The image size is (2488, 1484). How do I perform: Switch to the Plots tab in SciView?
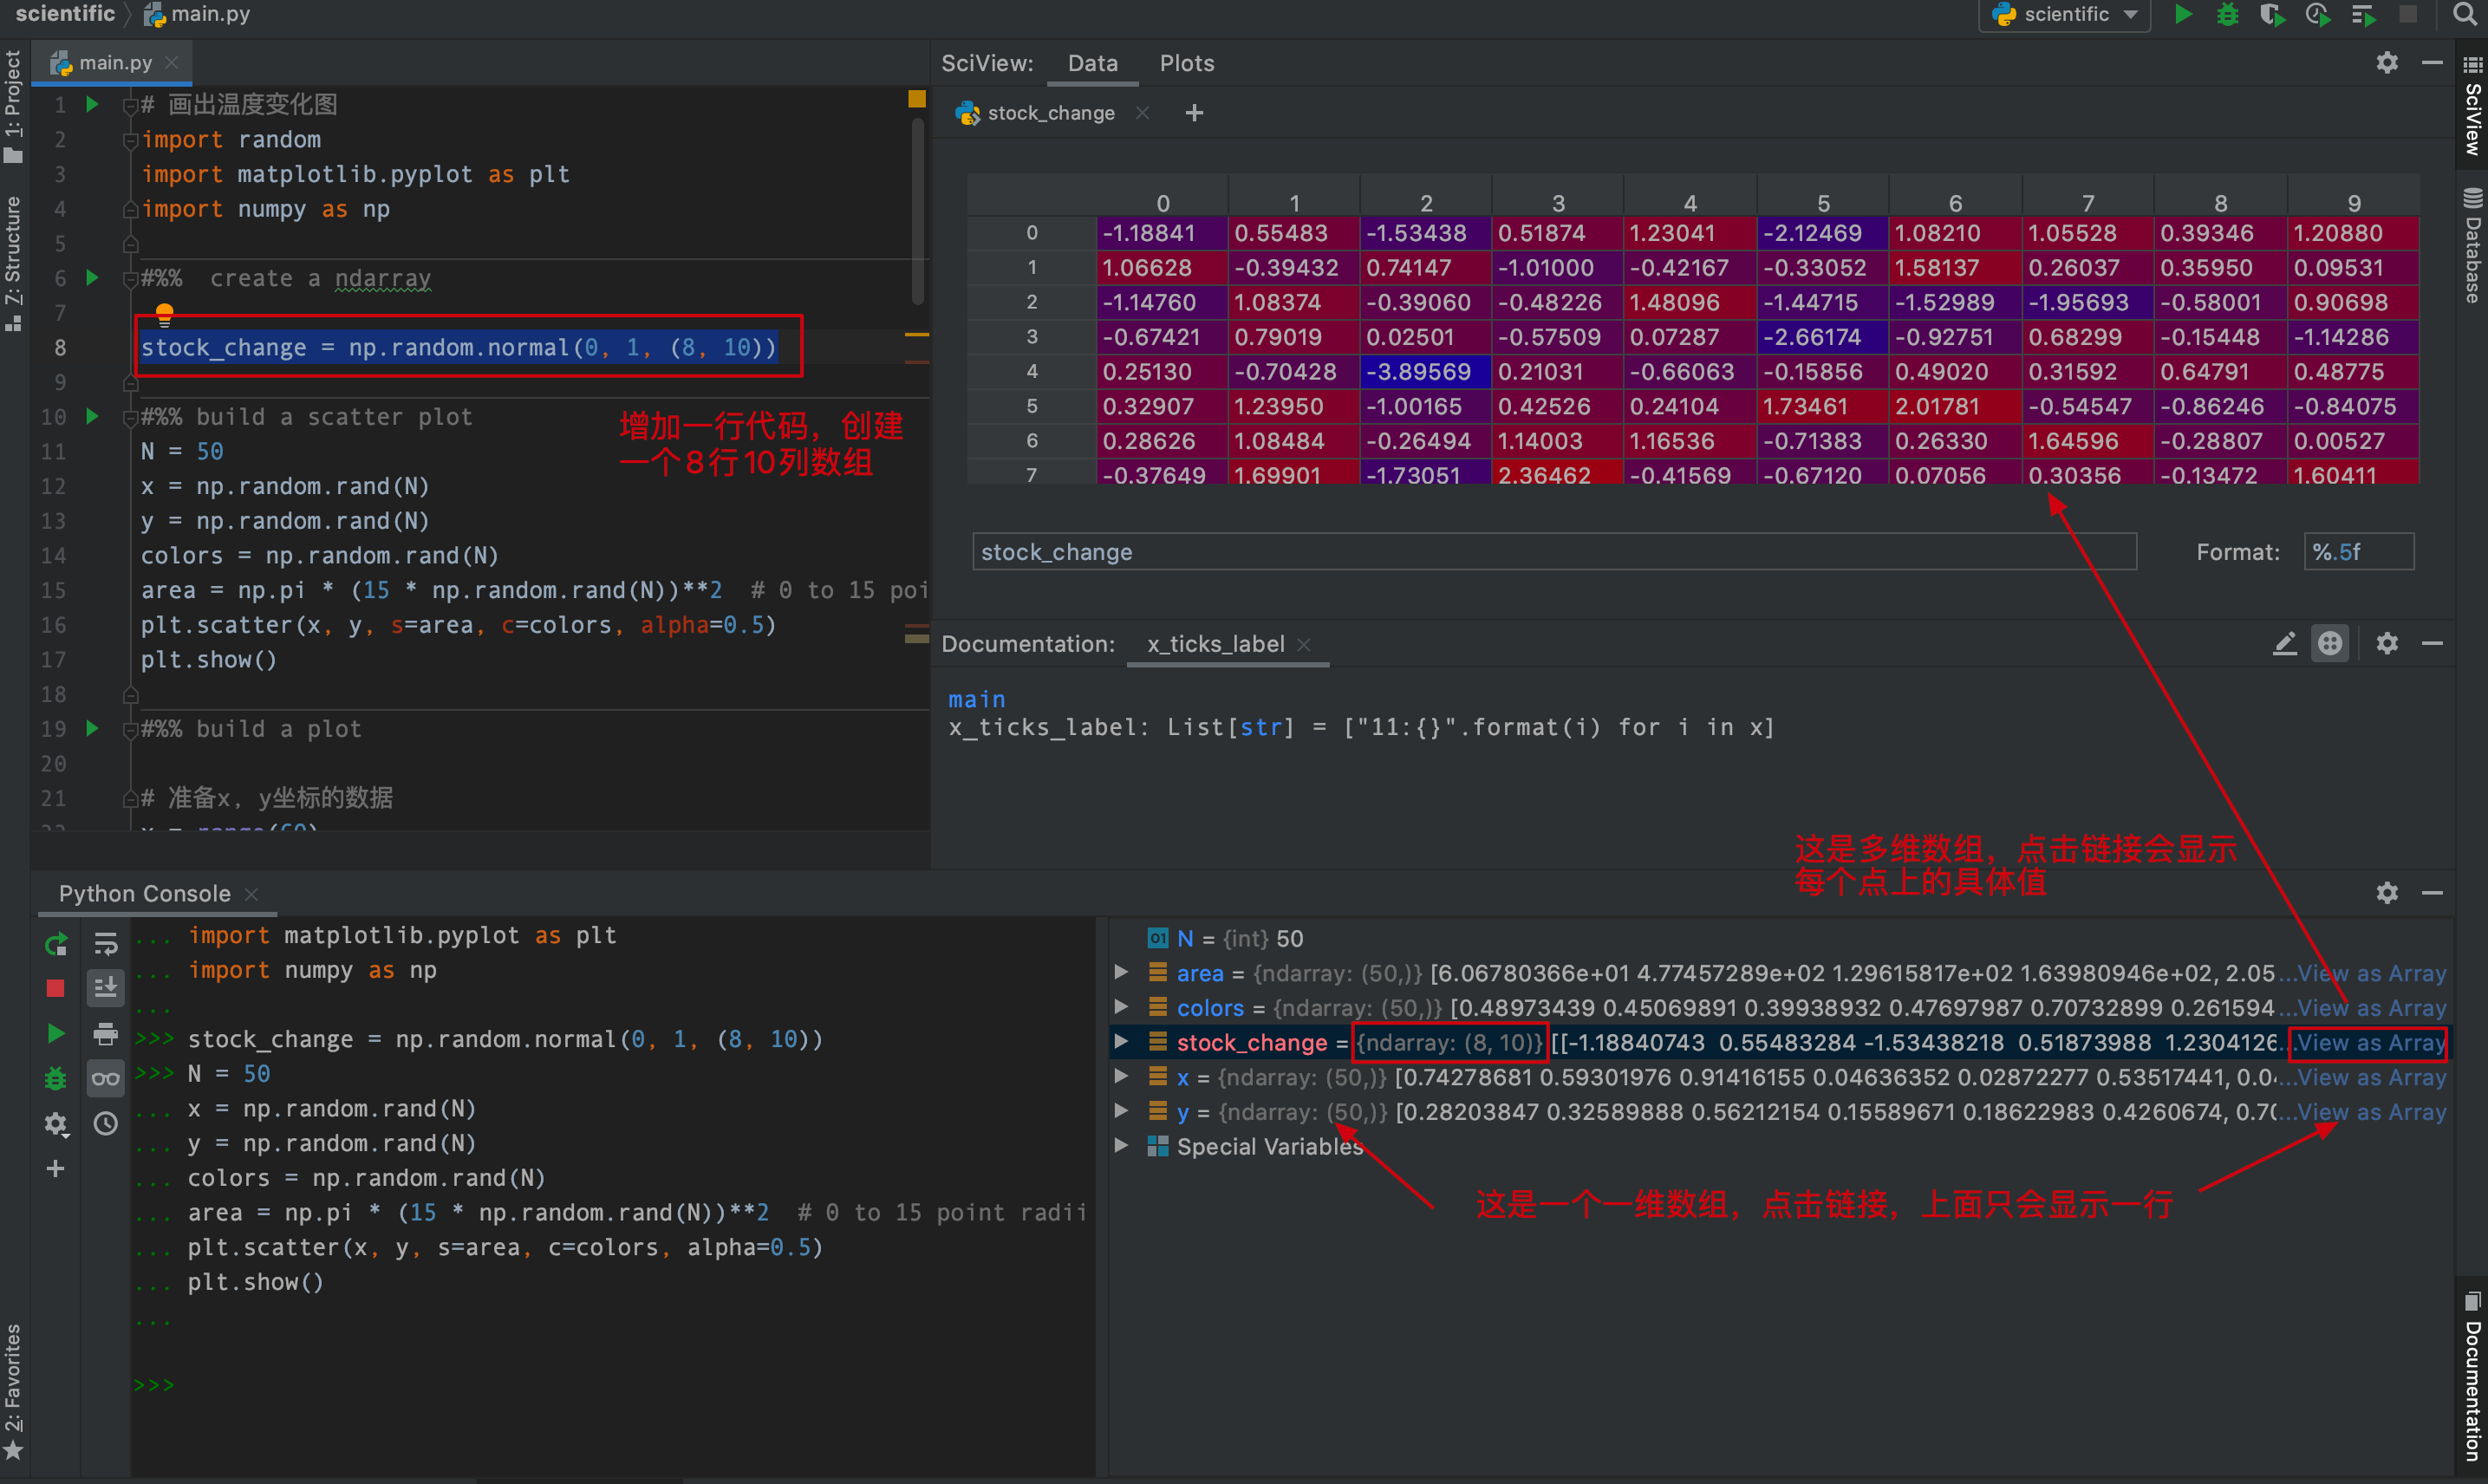pos(1186,63)
